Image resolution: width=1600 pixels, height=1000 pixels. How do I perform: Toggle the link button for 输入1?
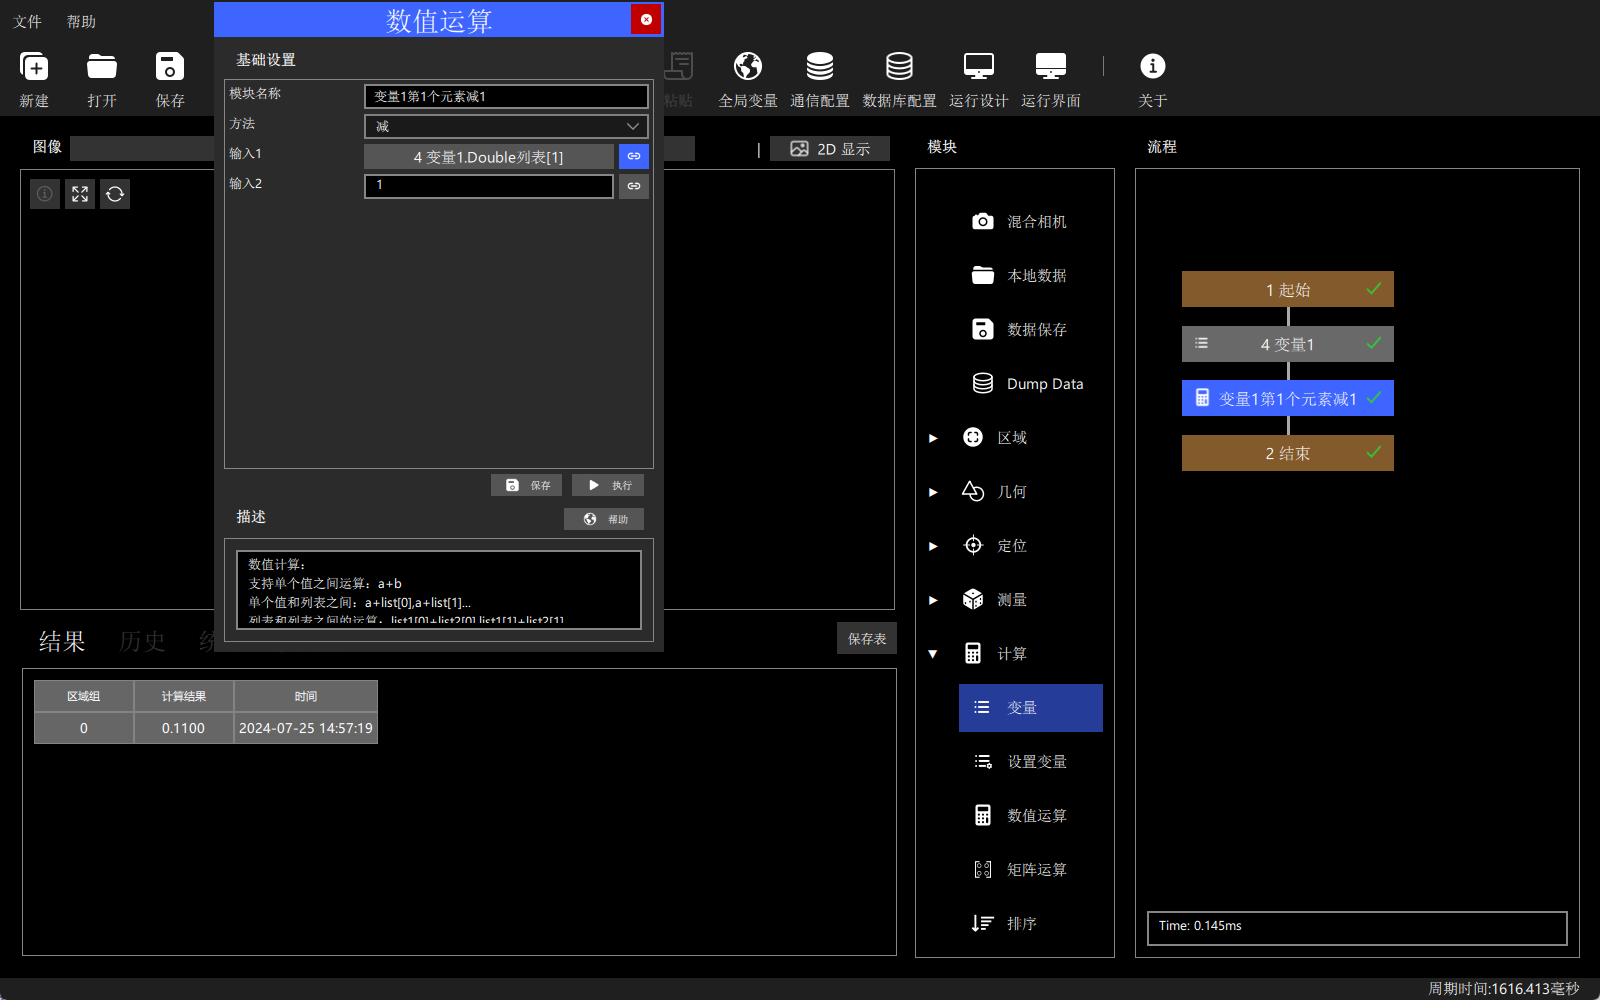pos(634,157)
